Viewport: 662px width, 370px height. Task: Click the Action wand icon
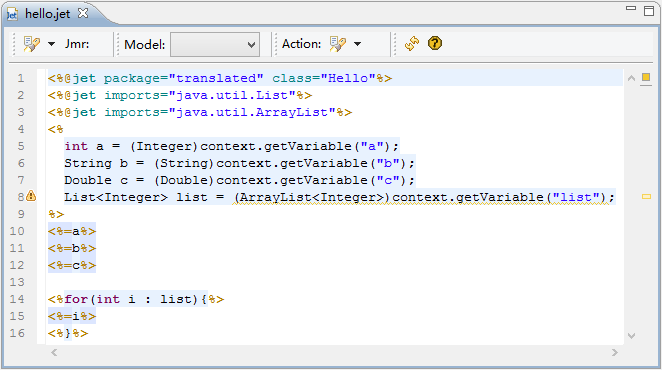(338, 44)
